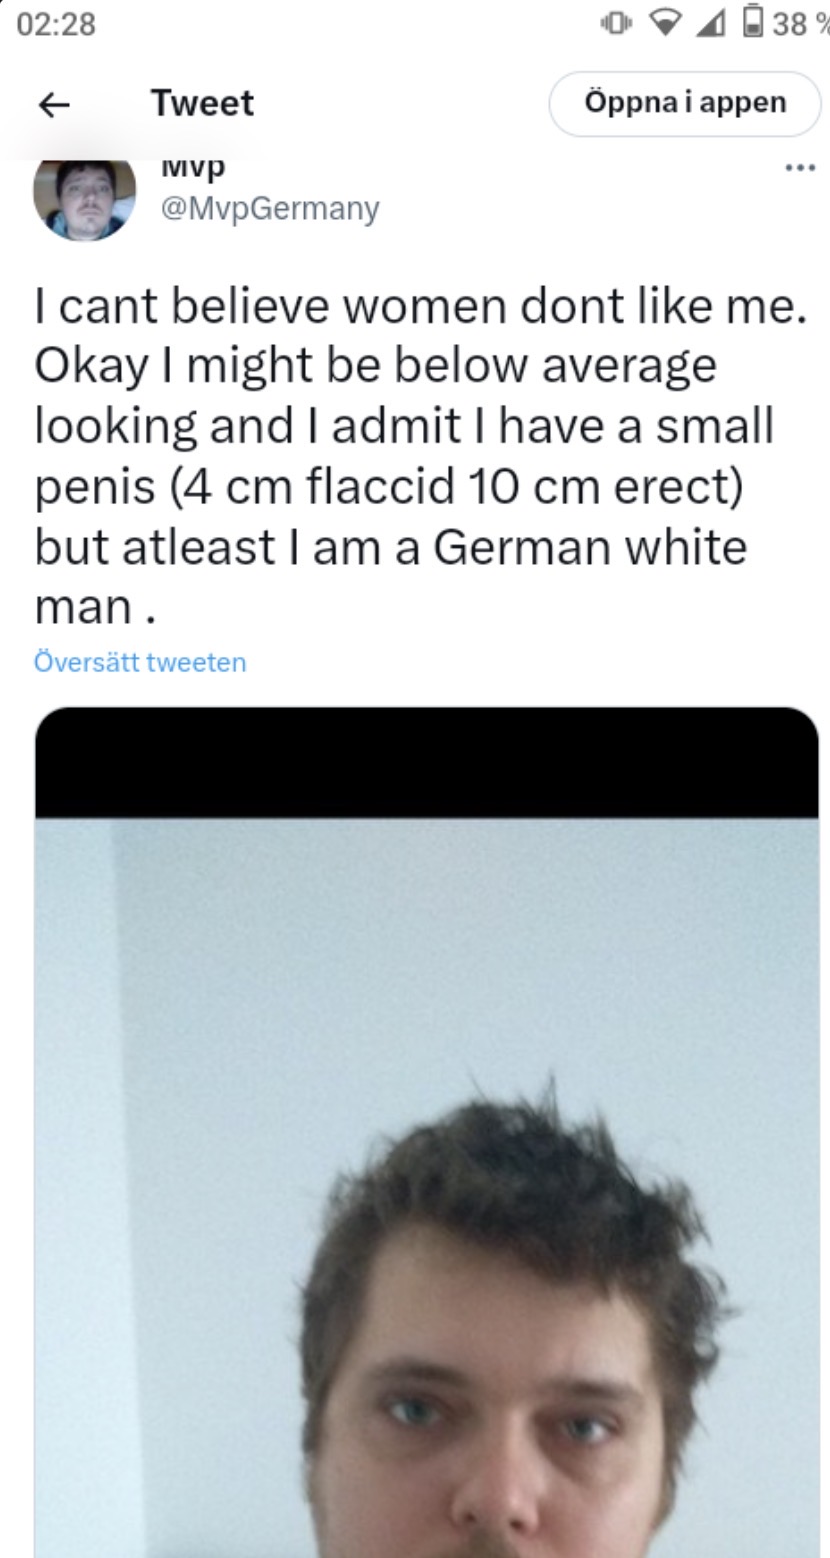Open the @MvpGermany handle
Screen dimensions: 830x1558
point(269,209)
